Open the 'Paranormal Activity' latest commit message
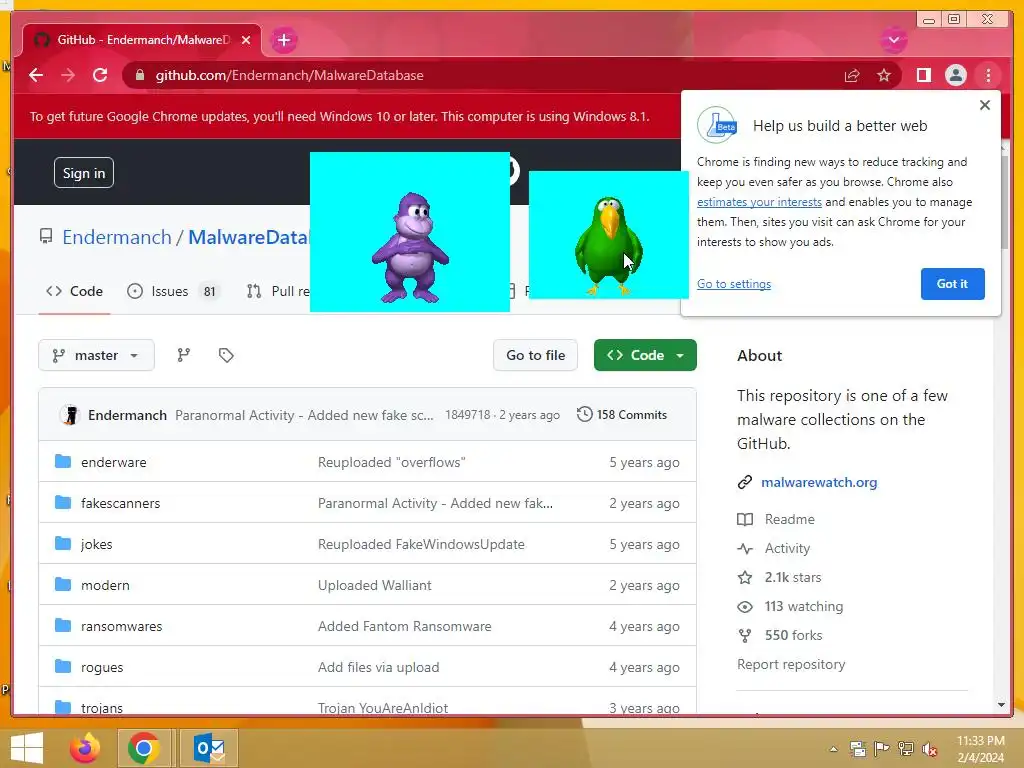1024x768 pixels. tap(304, 415)
